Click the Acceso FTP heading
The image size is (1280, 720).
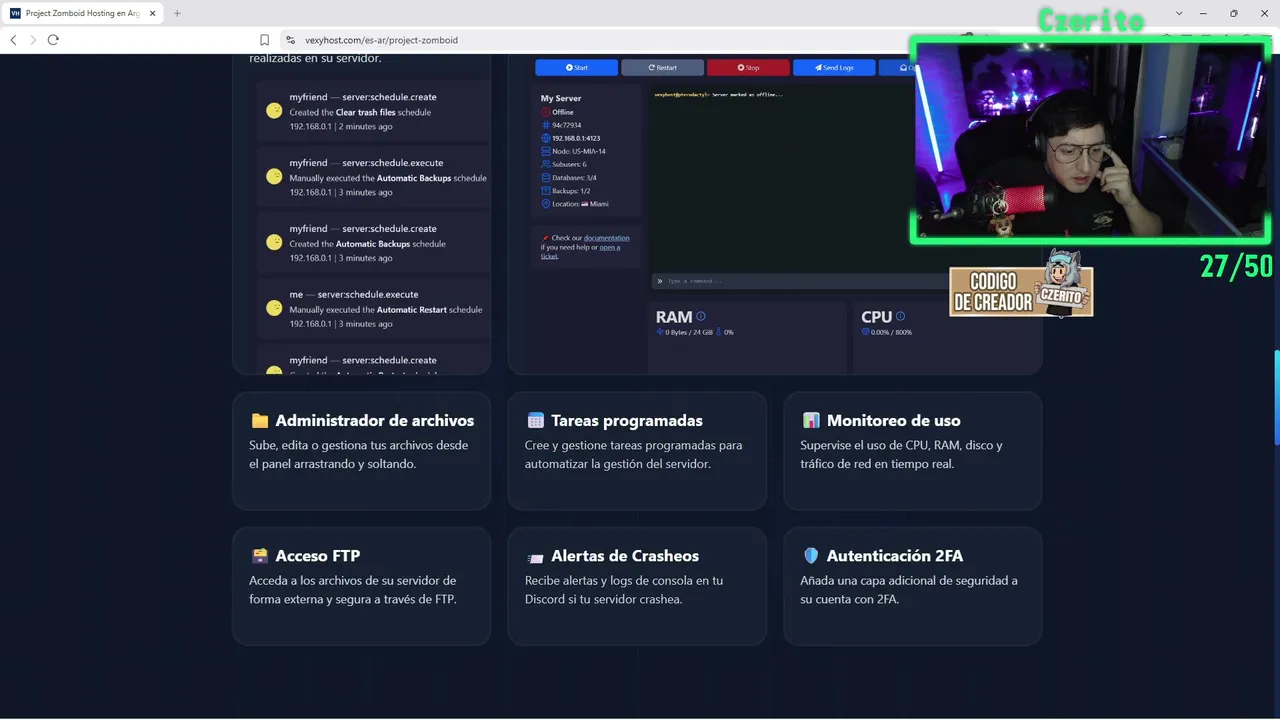pyautogui.click(x=318, y=556)
